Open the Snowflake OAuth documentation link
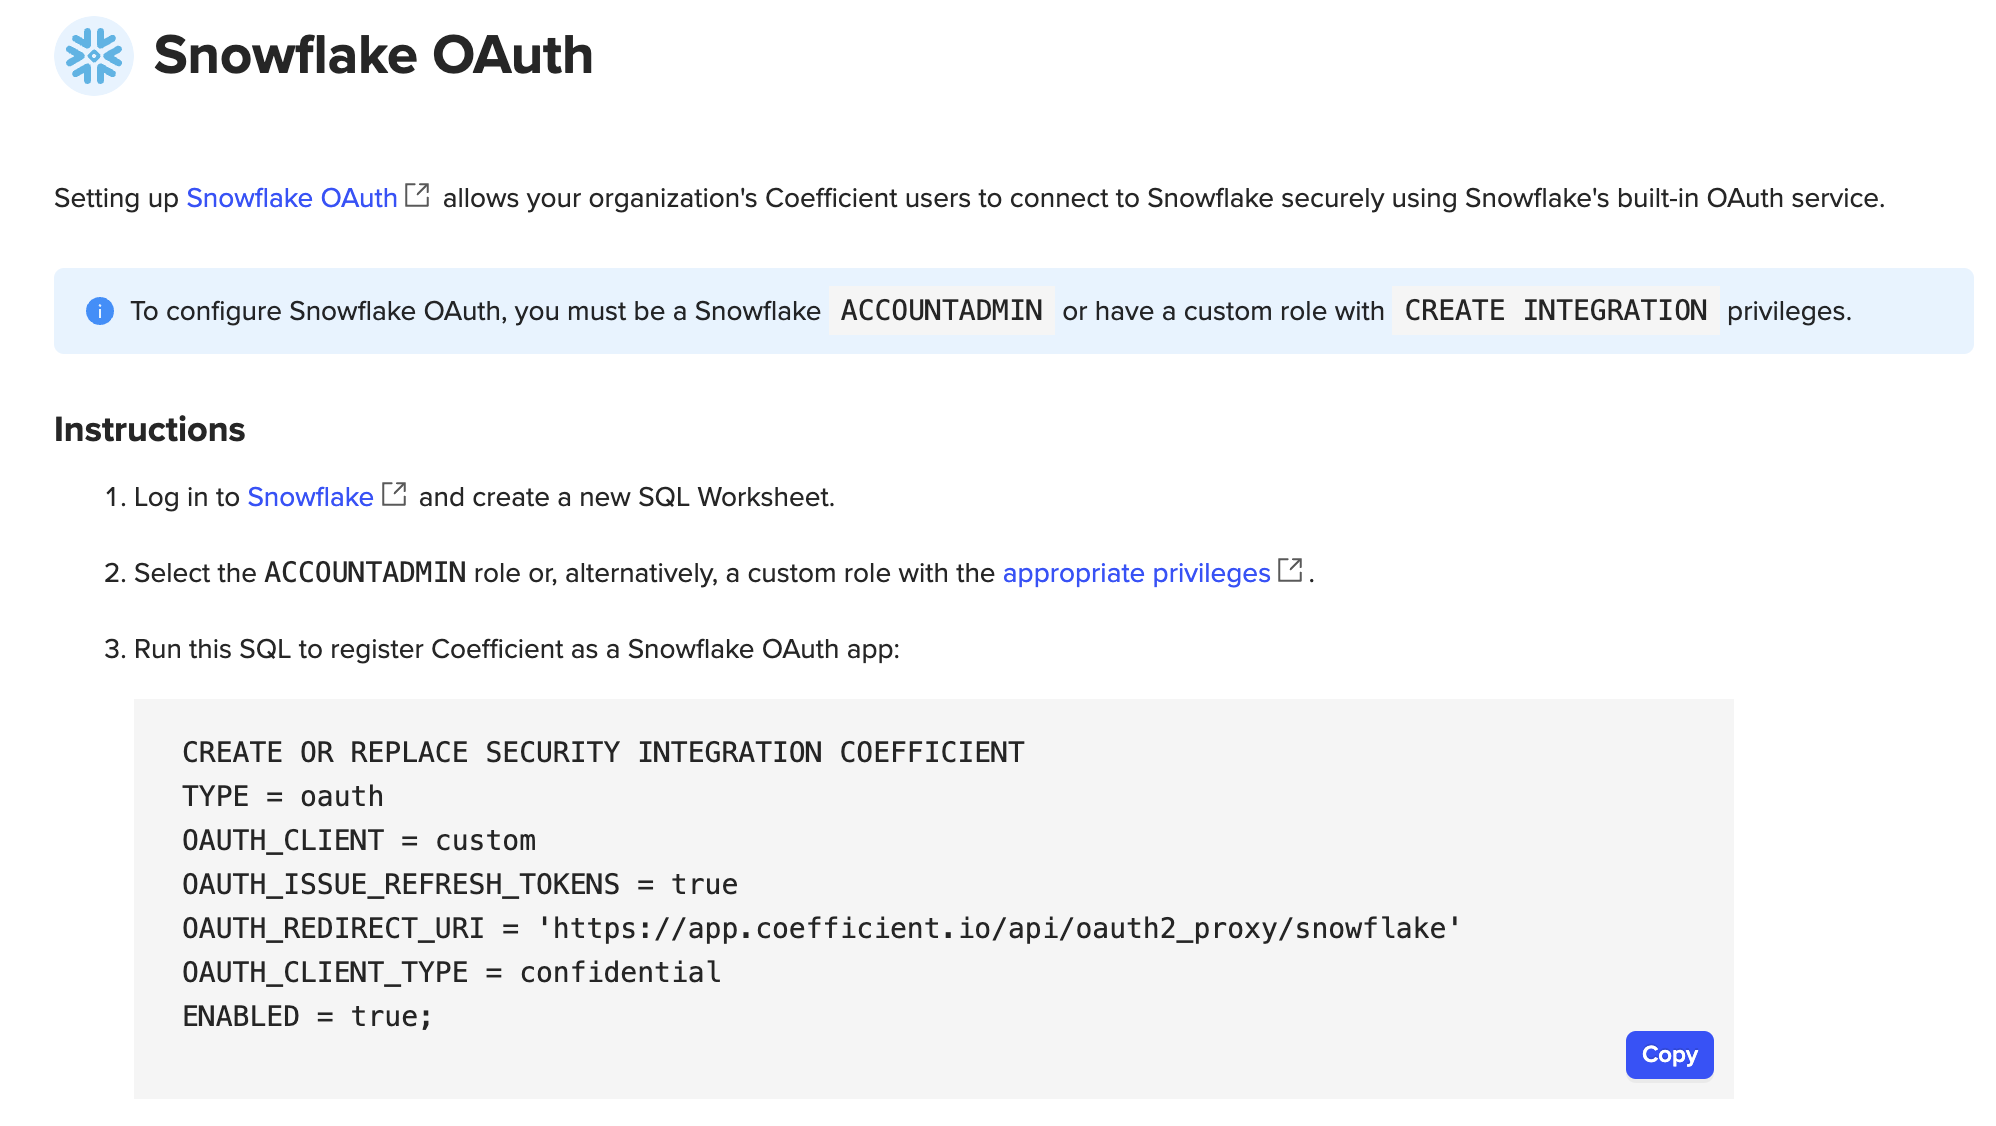This screenshot has width=1996, height=1126. (292, 198)
